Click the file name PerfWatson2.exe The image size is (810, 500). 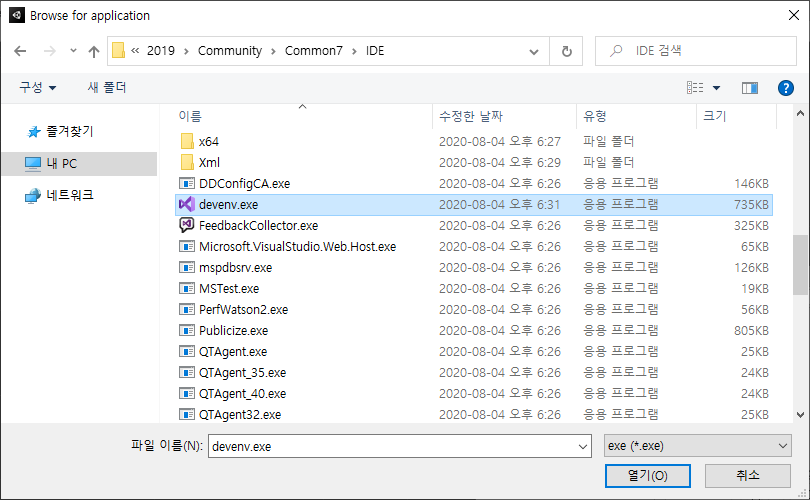coord(243,310)
